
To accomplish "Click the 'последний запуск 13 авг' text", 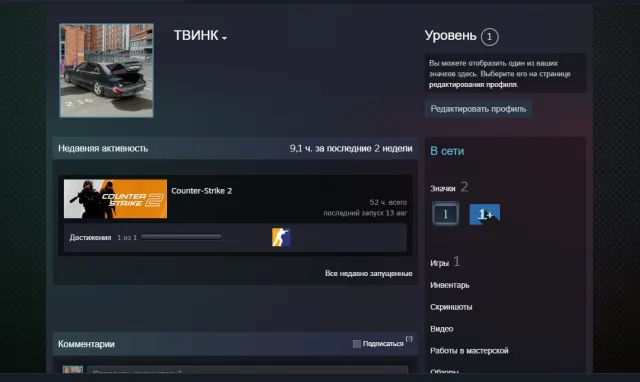I will pos(365,213).
